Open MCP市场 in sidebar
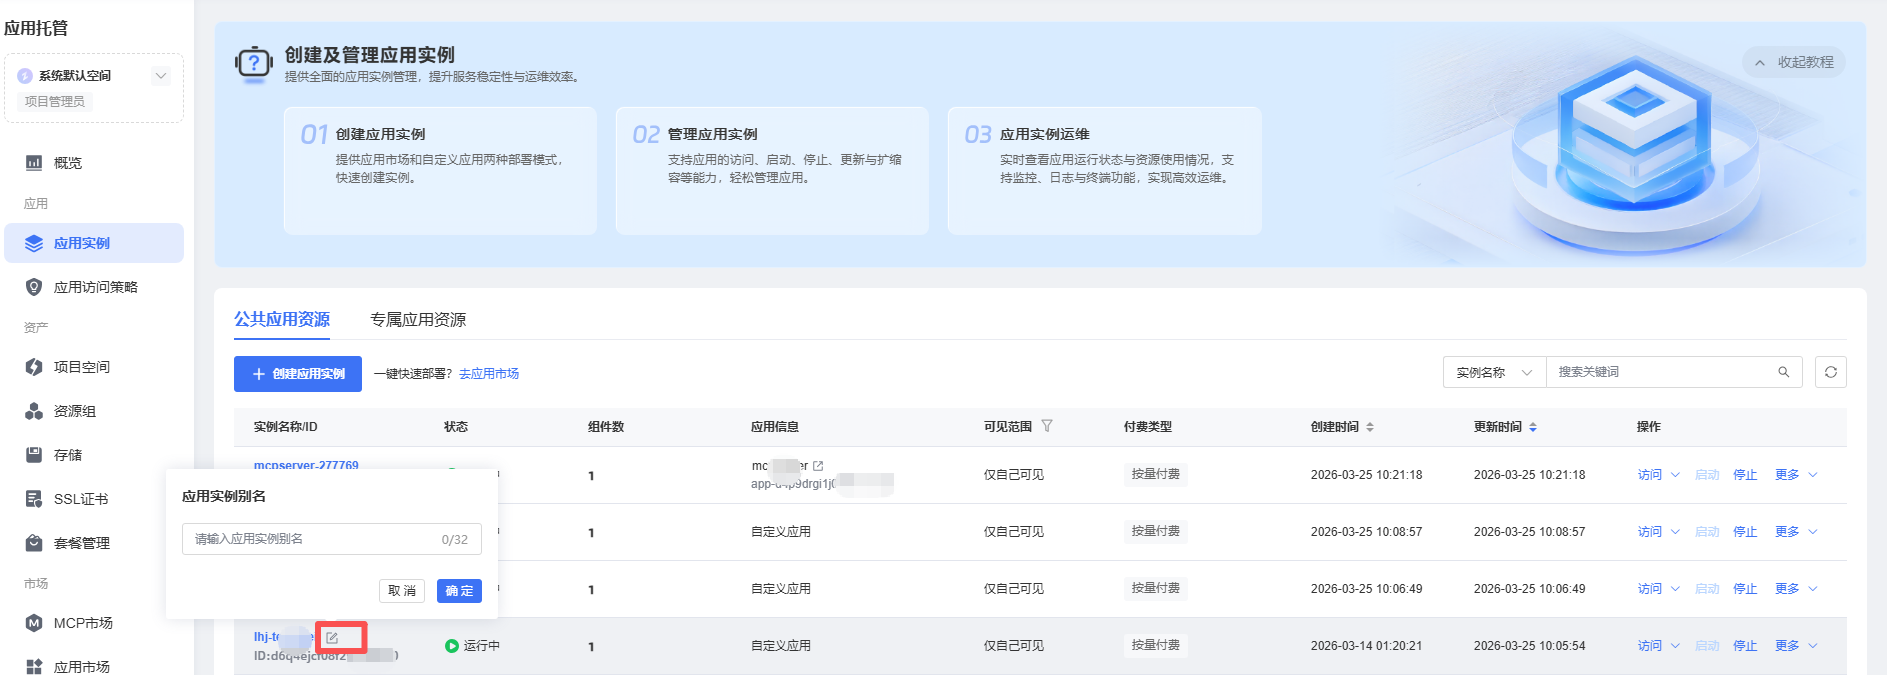Screen dimensions: 1887x675 tap(82, 623)
